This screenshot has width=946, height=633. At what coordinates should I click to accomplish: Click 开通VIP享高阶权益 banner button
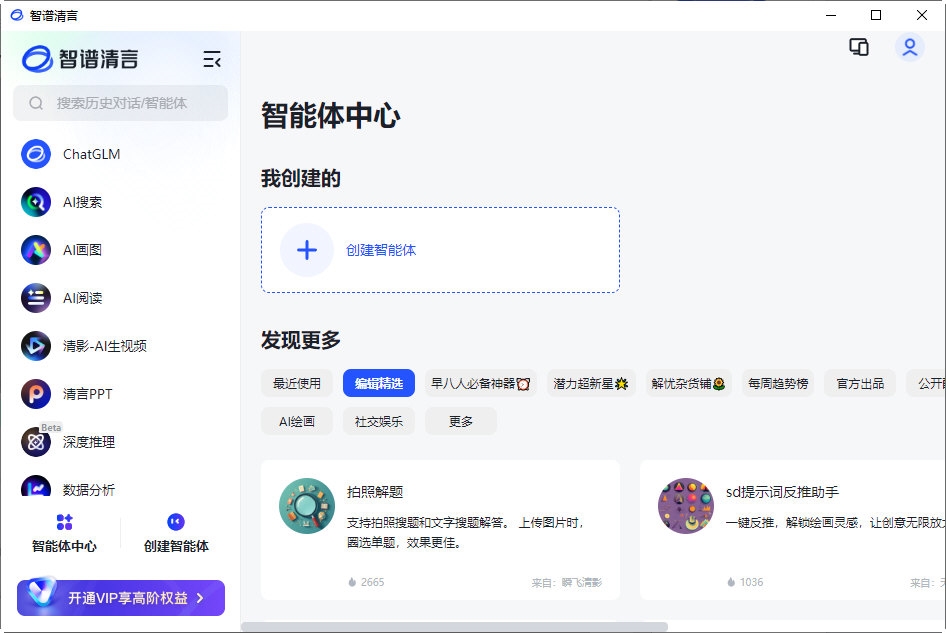[121, 597]
